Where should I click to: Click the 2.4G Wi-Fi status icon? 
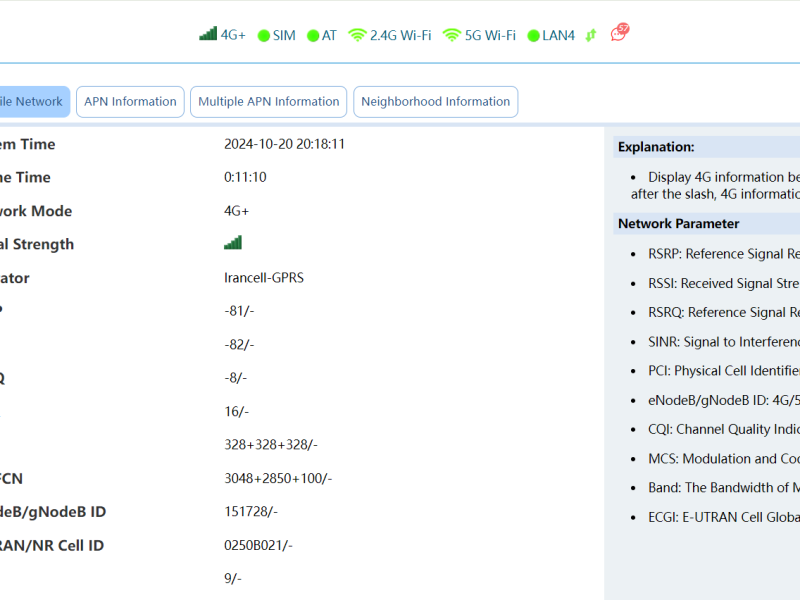coord(357,35)
